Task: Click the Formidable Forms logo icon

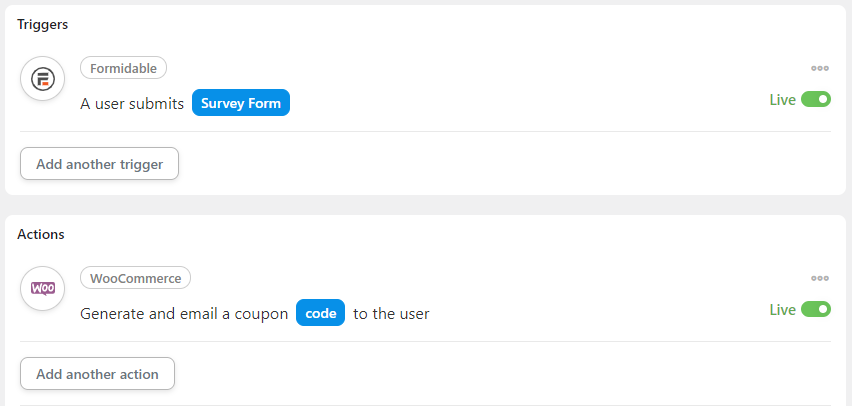Action: tap(42, 79)
